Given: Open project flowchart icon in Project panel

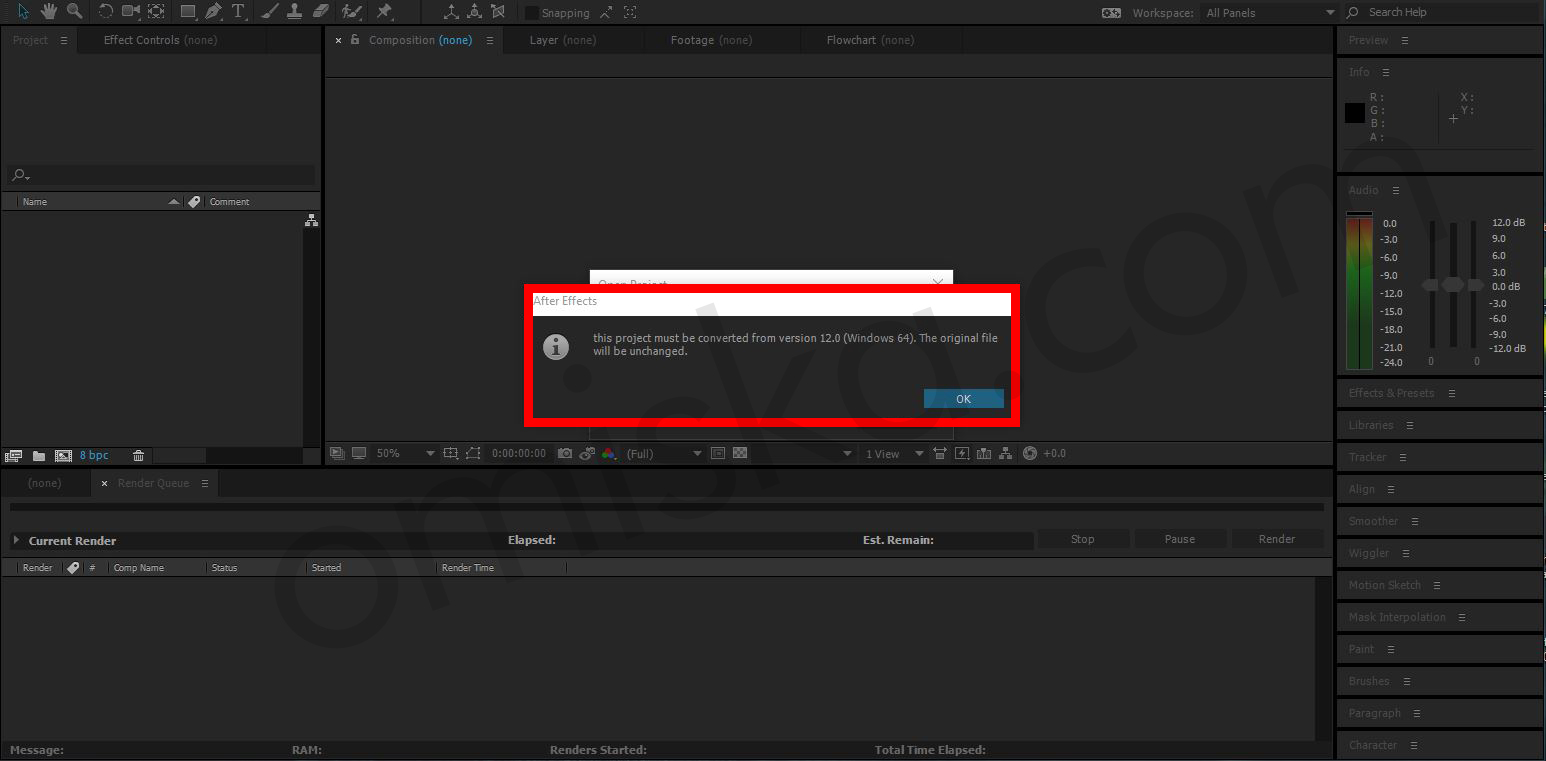Looking at the screenshot, I should tap(311, 220).
